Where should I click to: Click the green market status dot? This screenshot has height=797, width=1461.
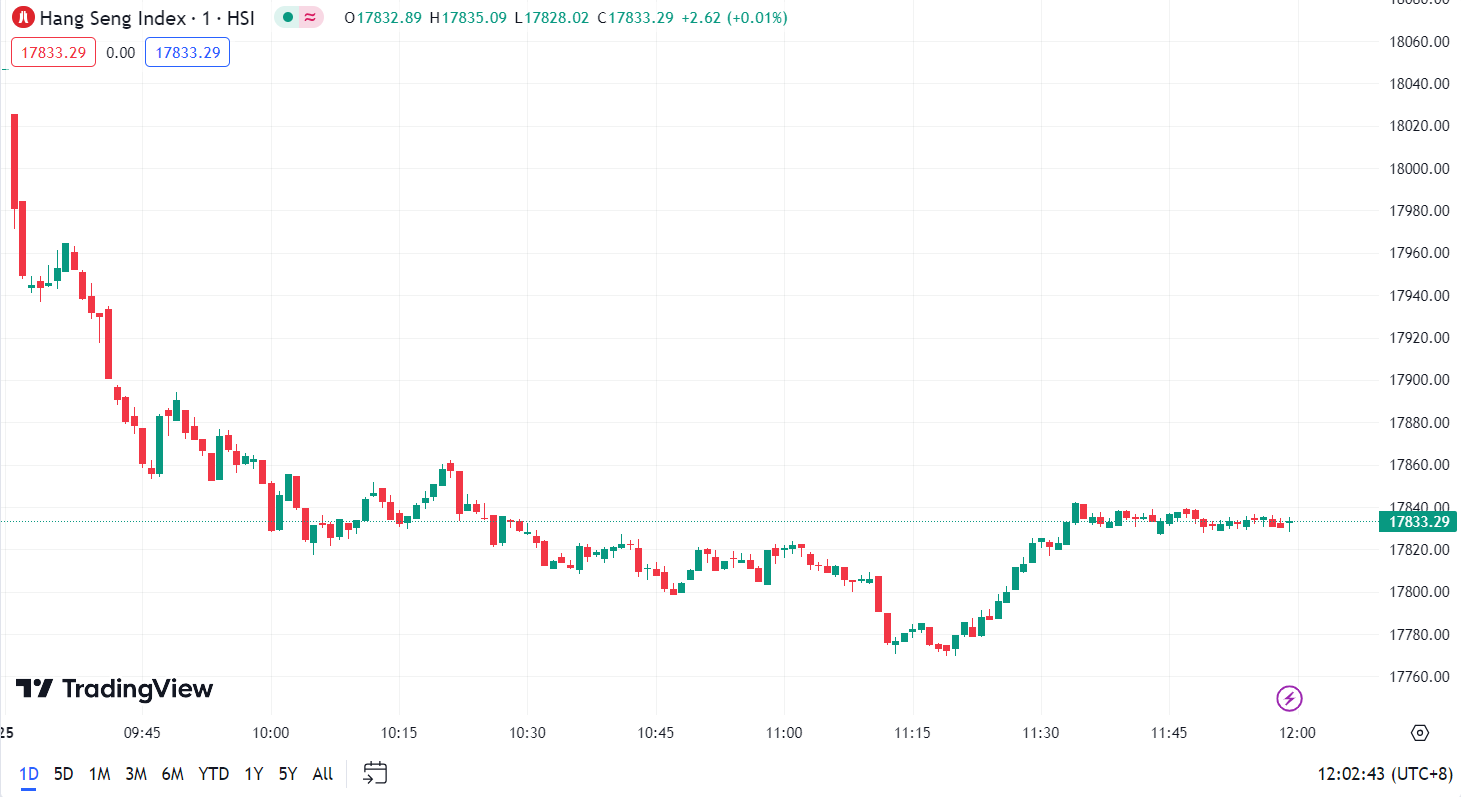coord(288,17)
